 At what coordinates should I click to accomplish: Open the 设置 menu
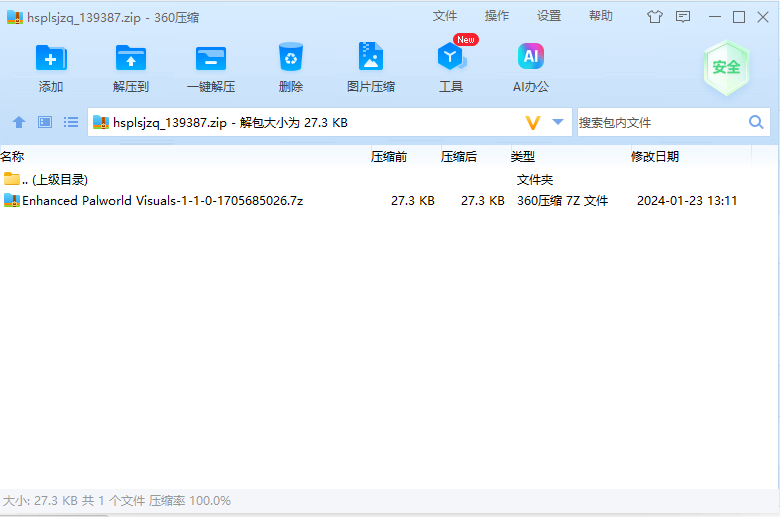click(549, 16)
